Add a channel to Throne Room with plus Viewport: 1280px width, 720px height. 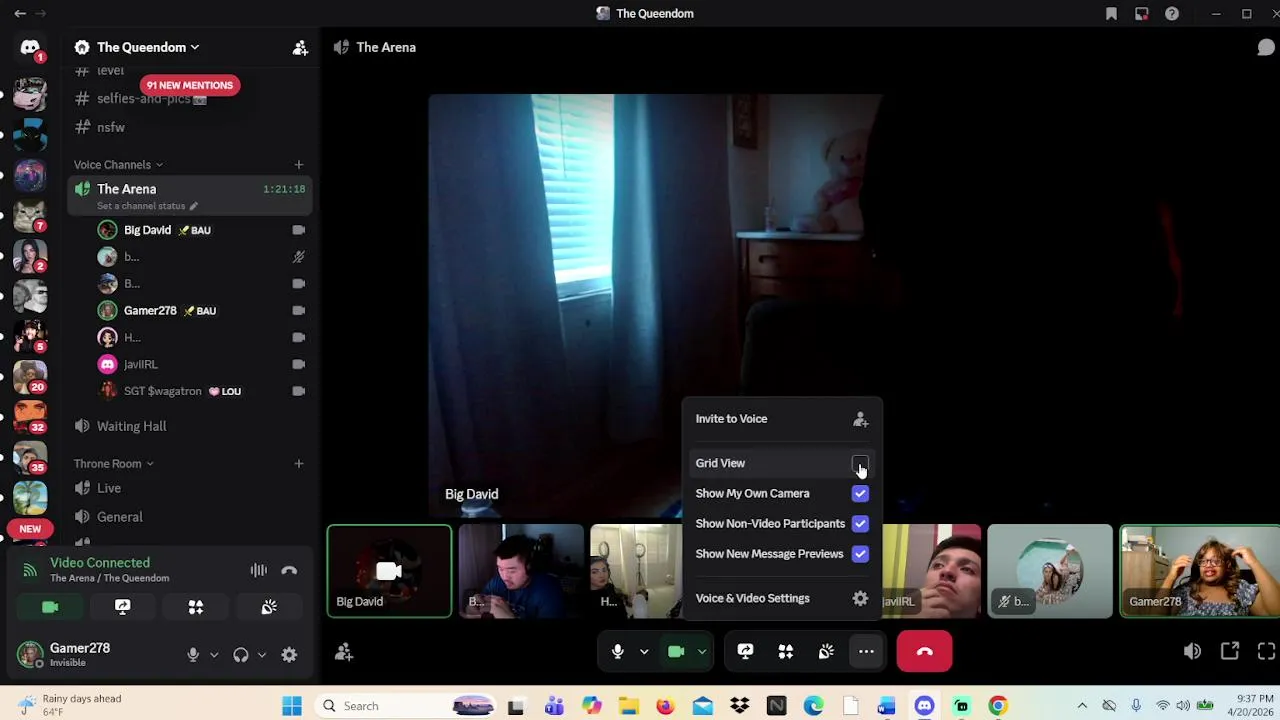298,464
